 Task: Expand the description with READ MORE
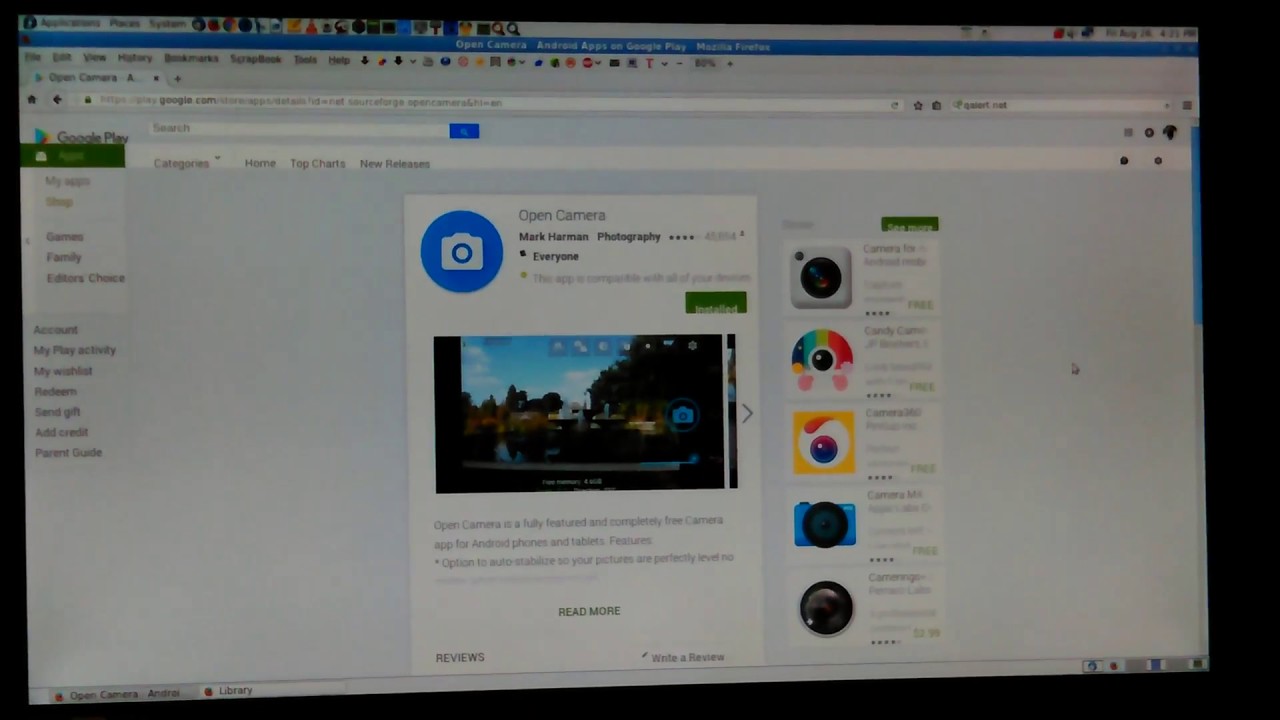pyautogui.click(x=589, y=611)
